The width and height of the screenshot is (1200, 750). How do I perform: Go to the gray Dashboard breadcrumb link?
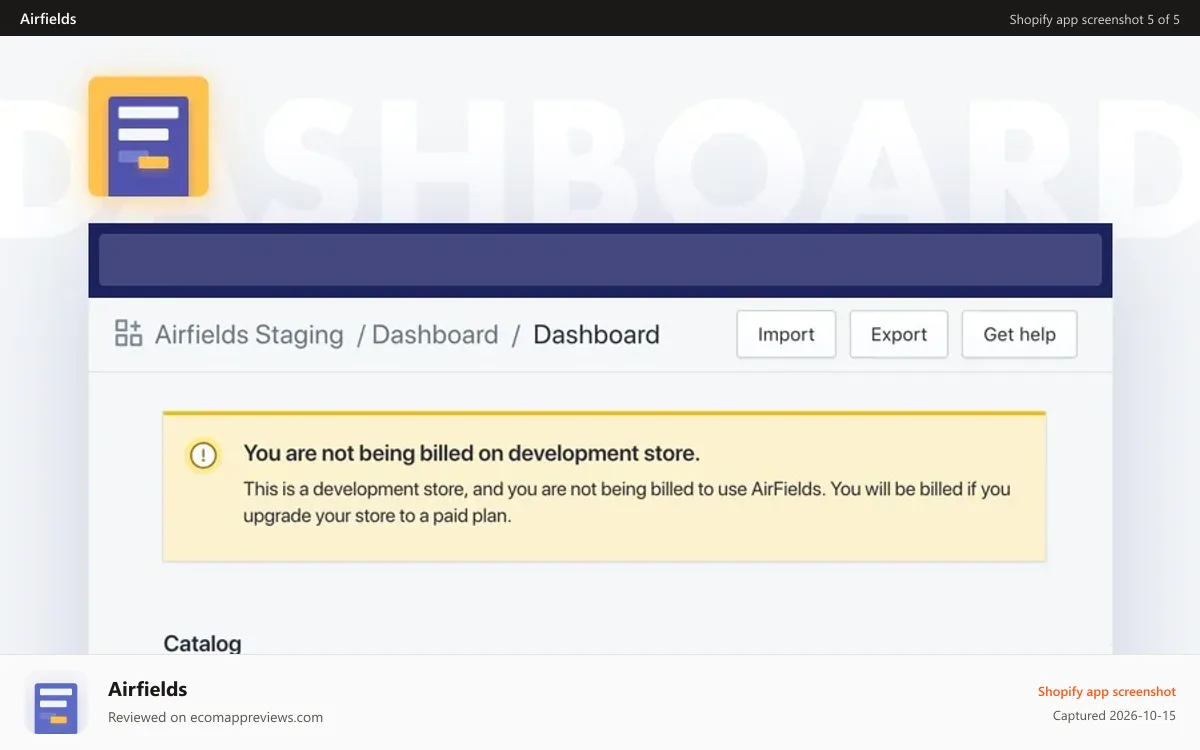pyautogui.click(x=435, y=334)
